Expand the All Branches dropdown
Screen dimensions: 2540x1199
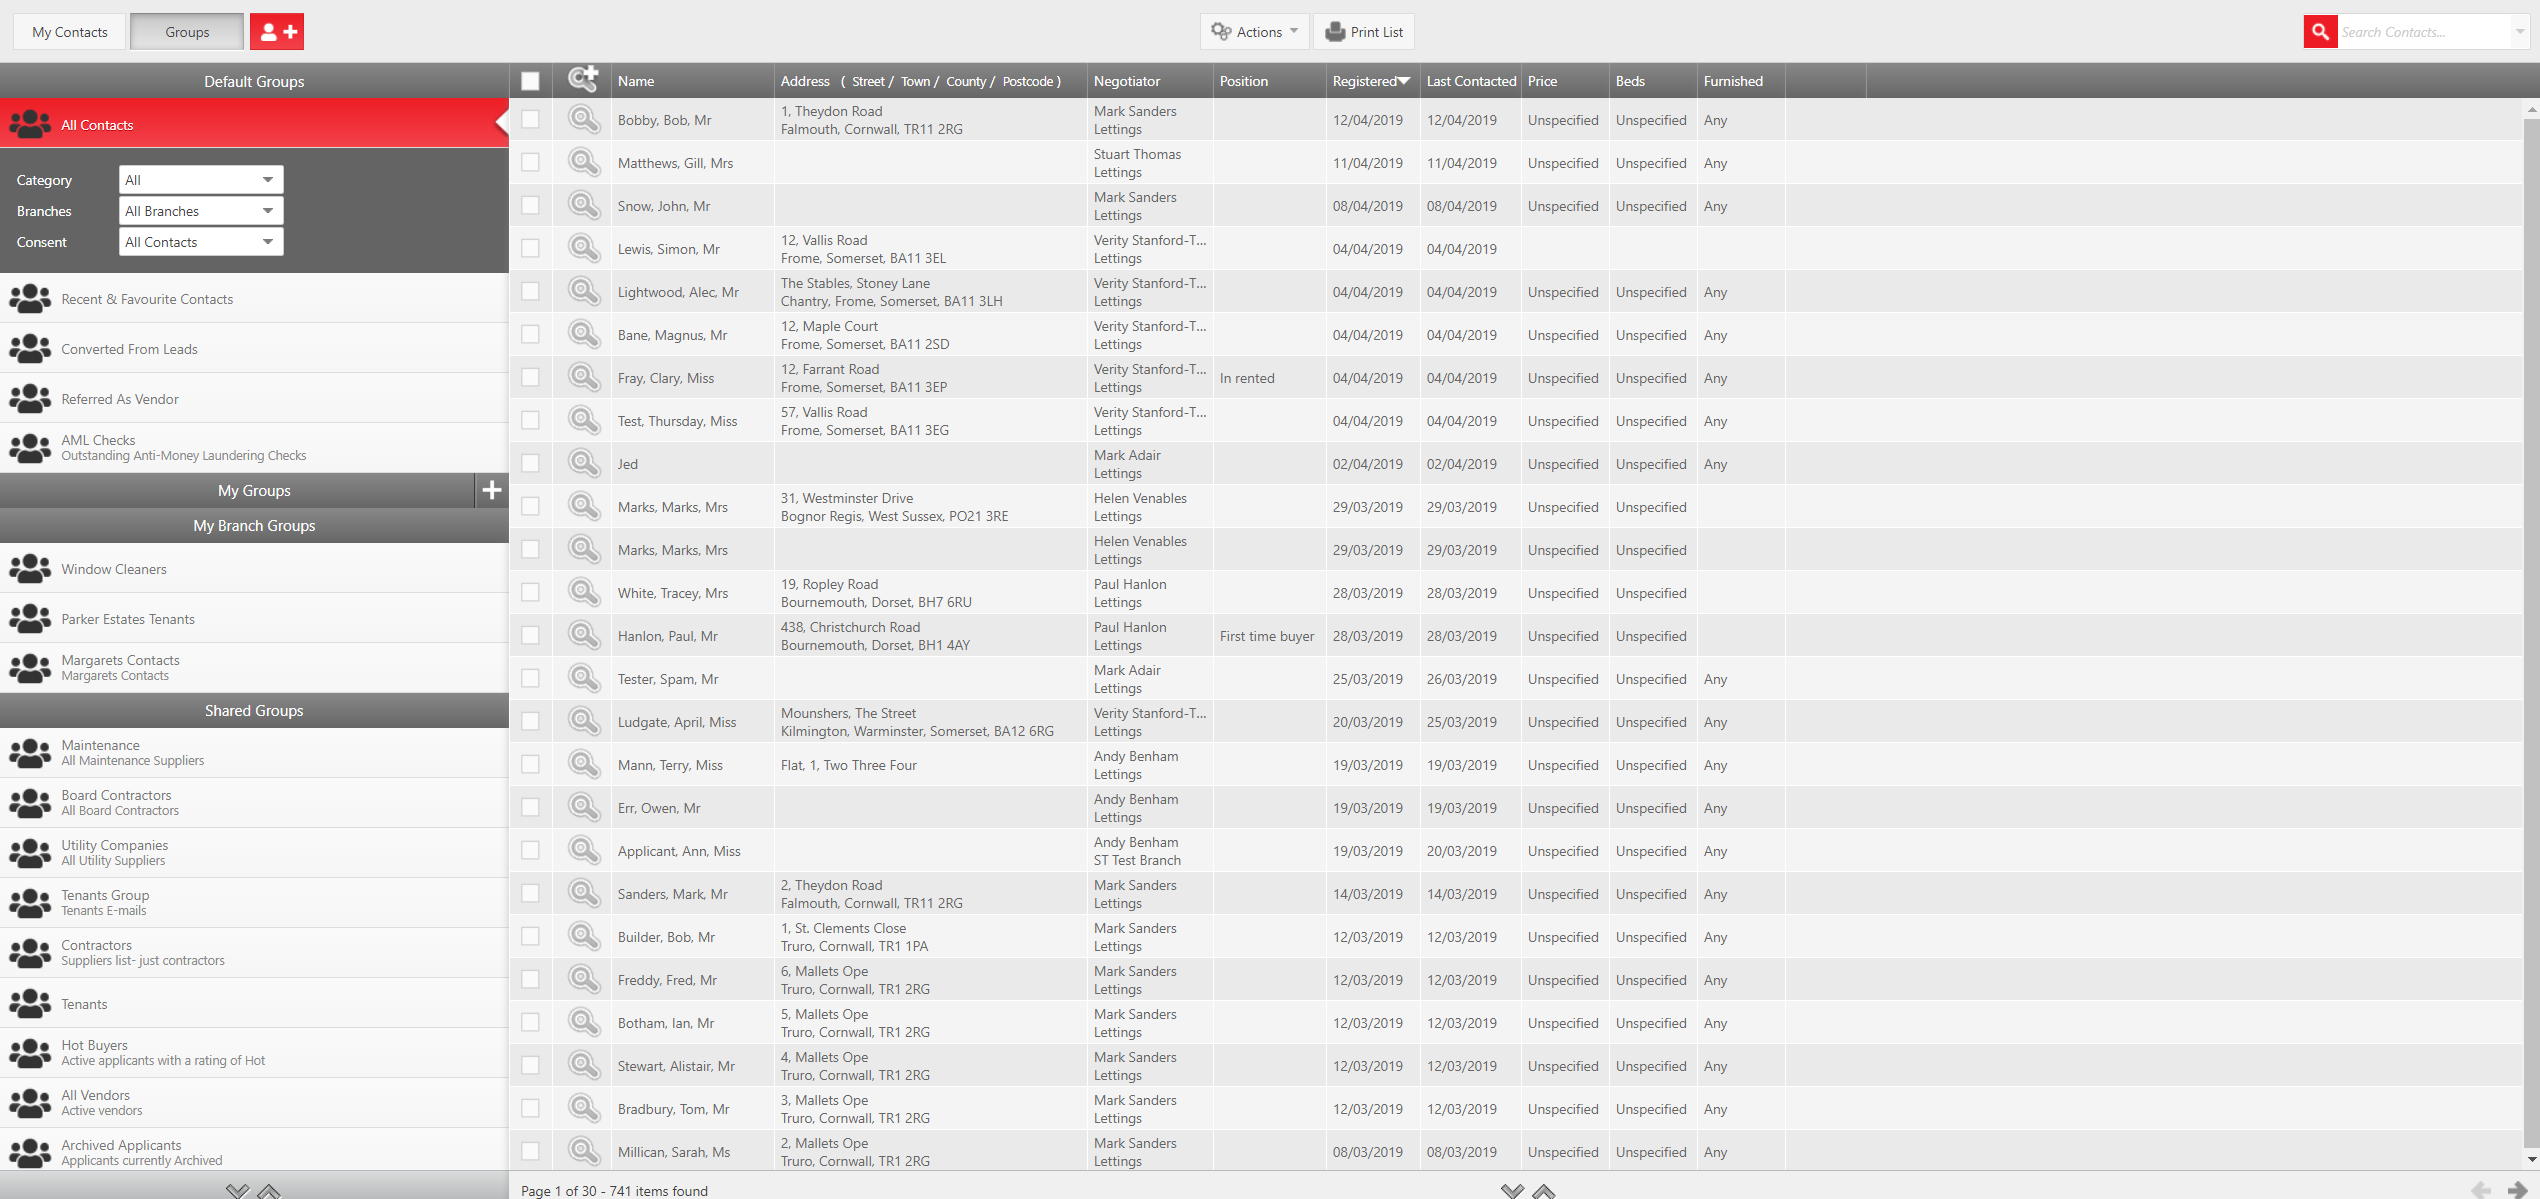(201, 211)
